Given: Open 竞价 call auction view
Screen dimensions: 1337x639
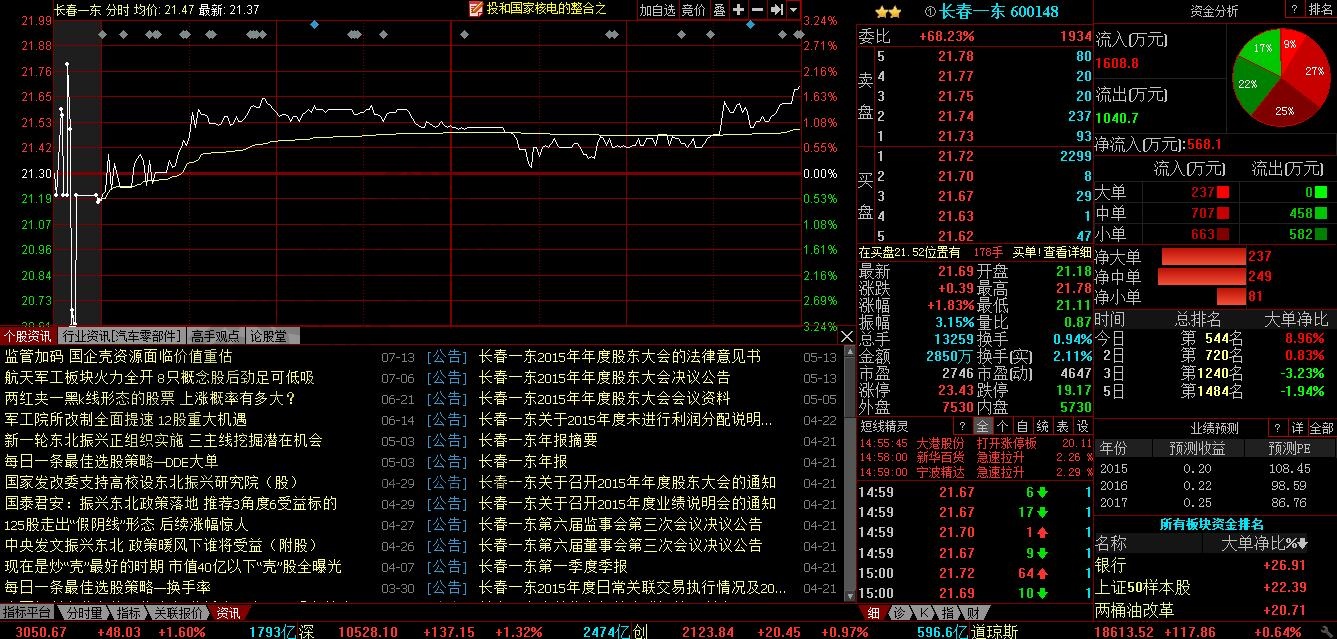Looking at the screenshot, I should pyautogui.click(x=693, y=11).
